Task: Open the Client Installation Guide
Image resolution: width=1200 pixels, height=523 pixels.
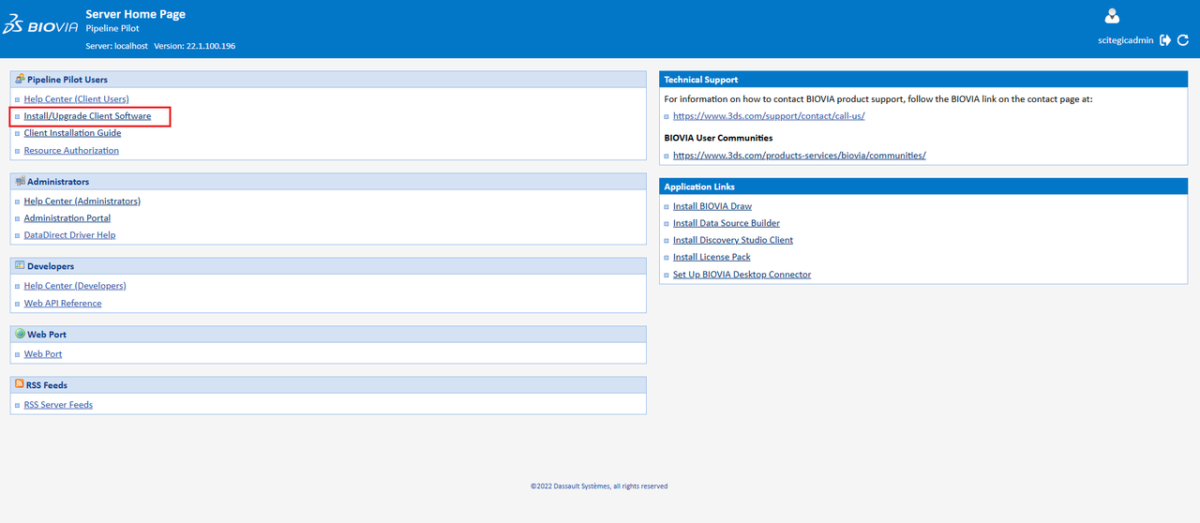Action: [x=72, y=133]
